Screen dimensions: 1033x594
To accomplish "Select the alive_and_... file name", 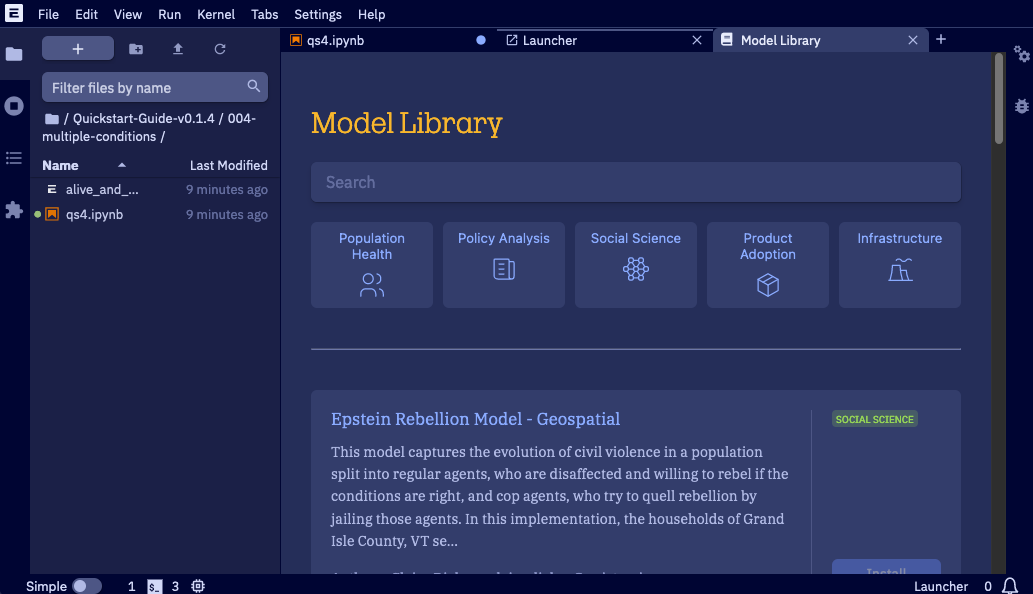I will click(x=102, y=190).
